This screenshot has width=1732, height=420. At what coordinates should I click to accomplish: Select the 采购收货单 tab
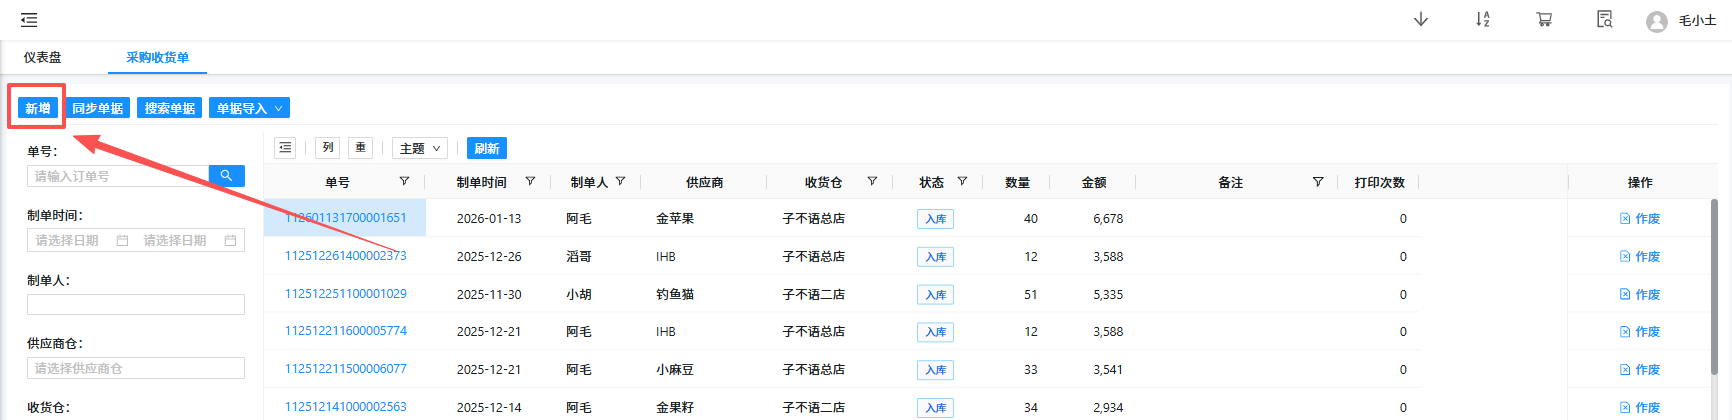(x=157, y=58)
